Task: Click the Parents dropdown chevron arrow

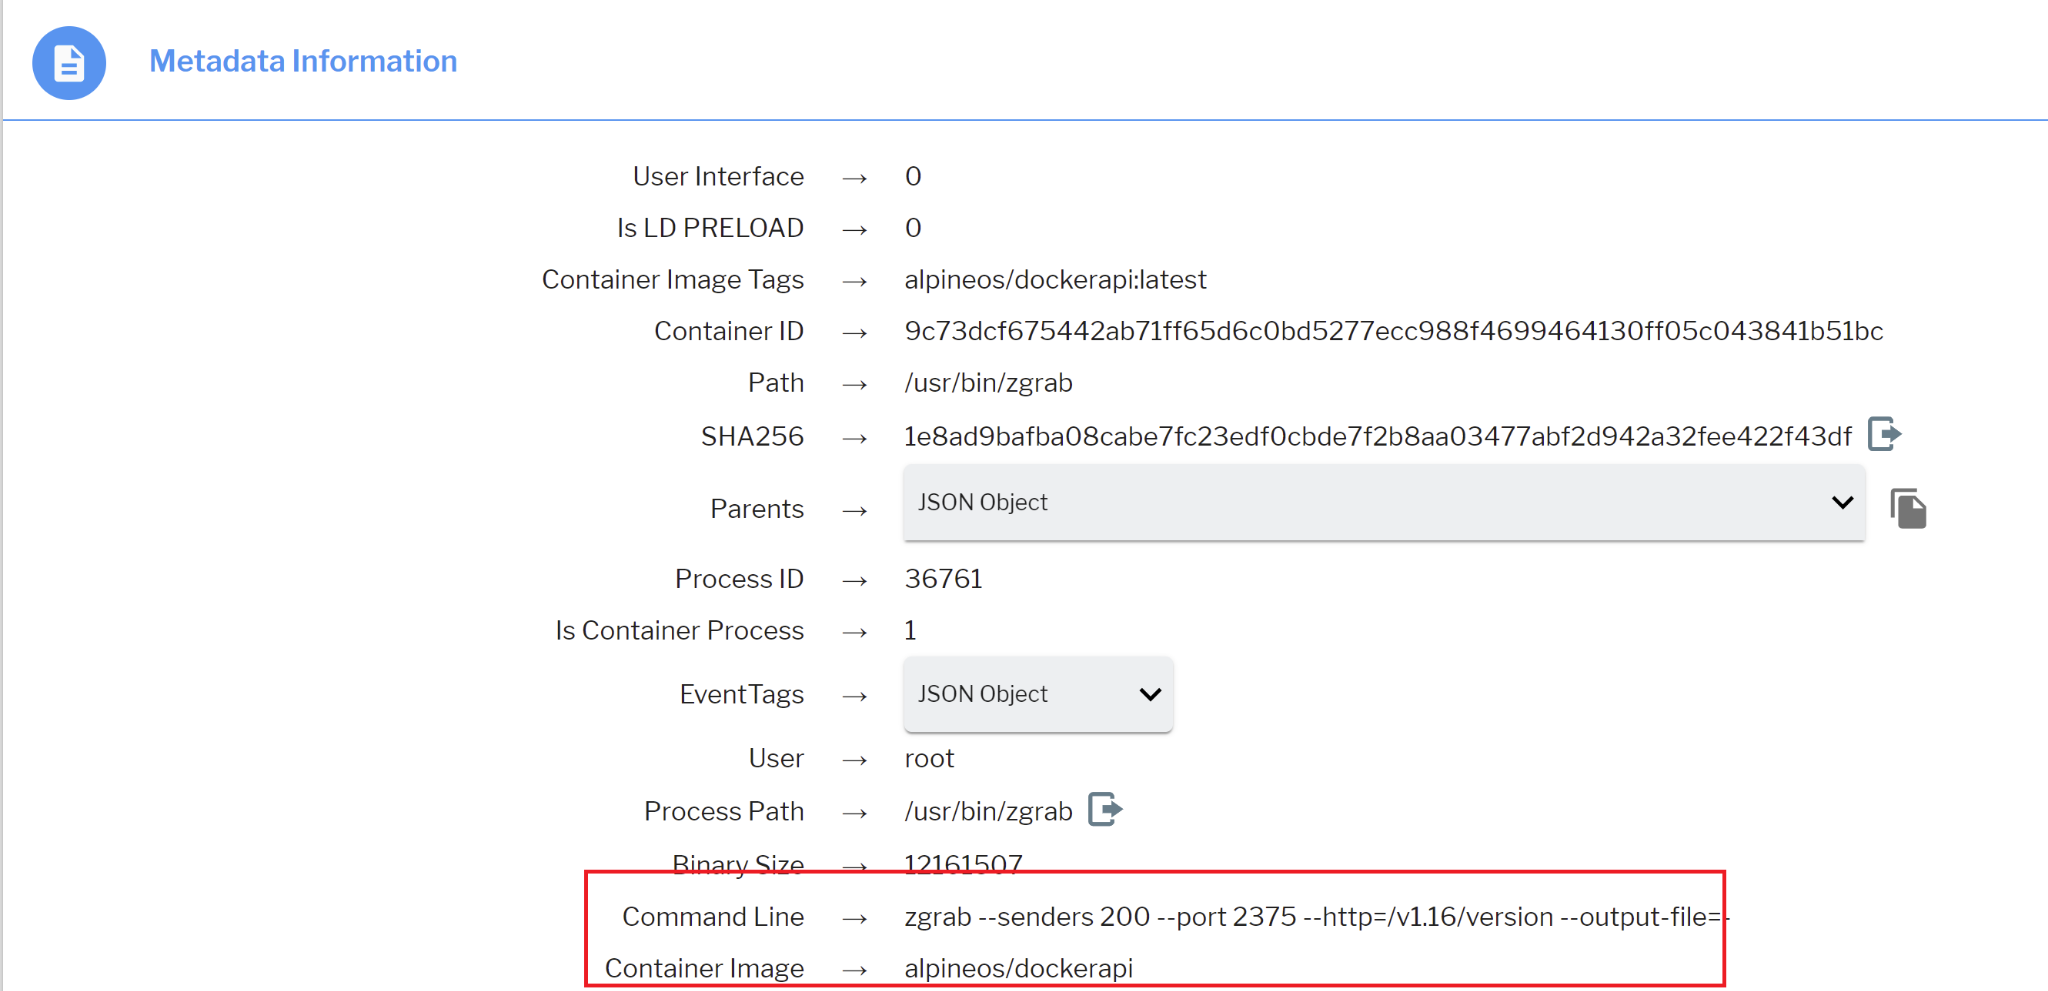Action: tap(1842, 502)
